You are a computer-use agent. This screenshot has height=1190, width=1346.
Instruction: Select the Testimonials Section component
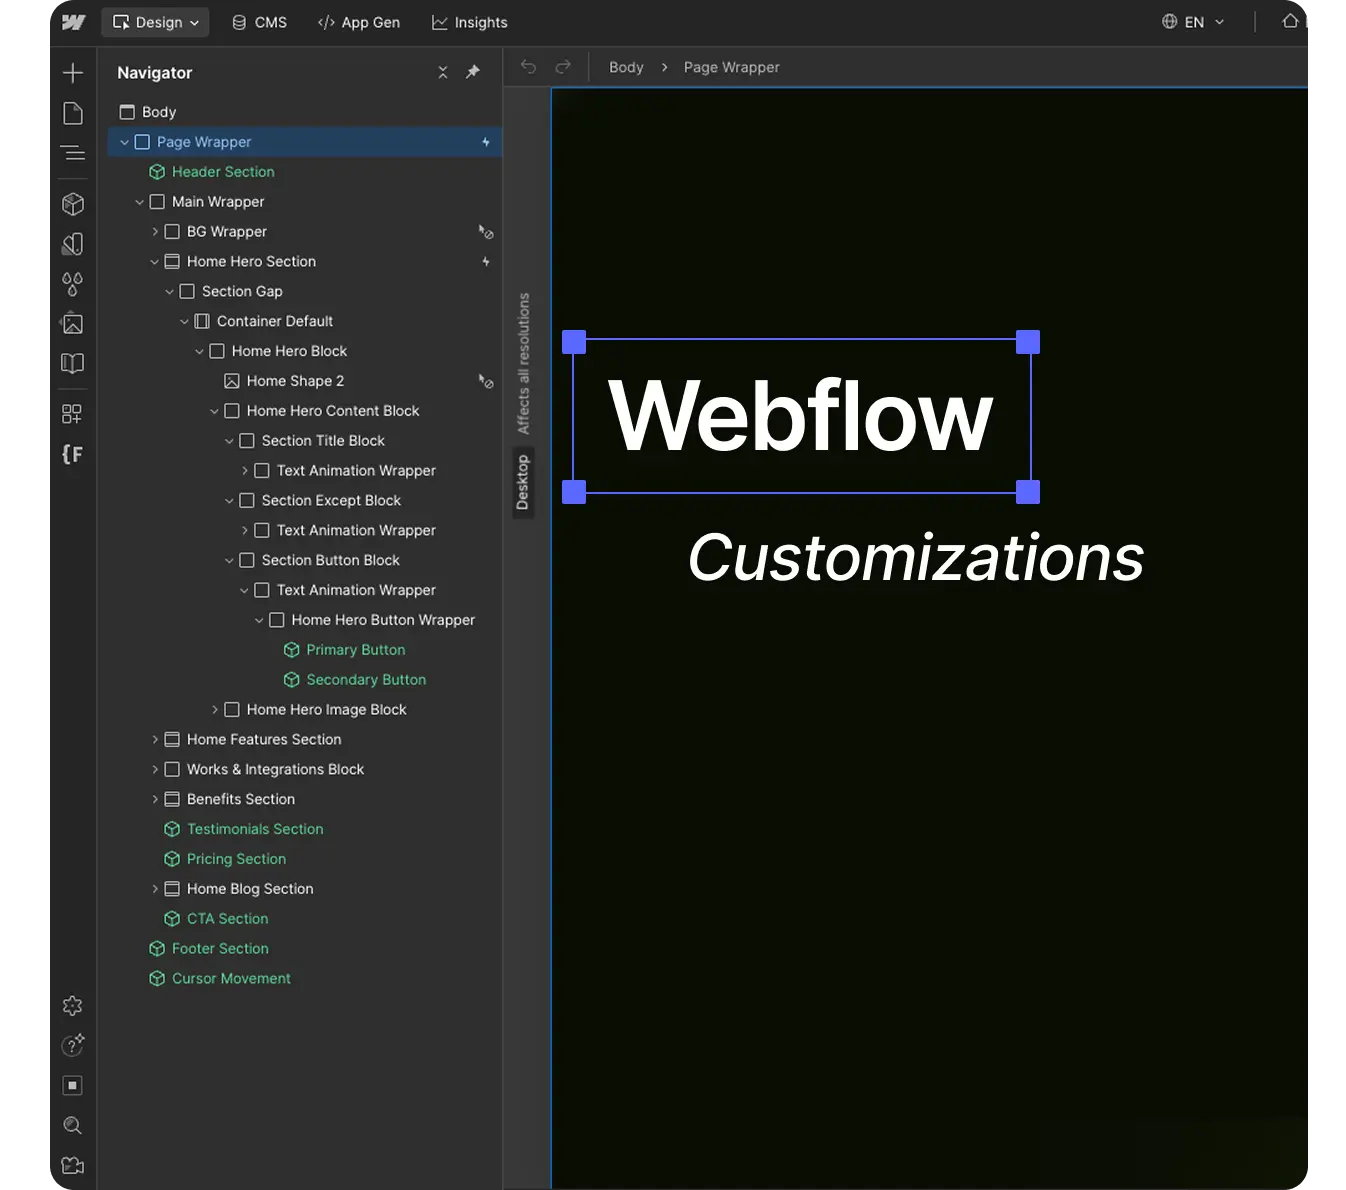tap(304, 829)
